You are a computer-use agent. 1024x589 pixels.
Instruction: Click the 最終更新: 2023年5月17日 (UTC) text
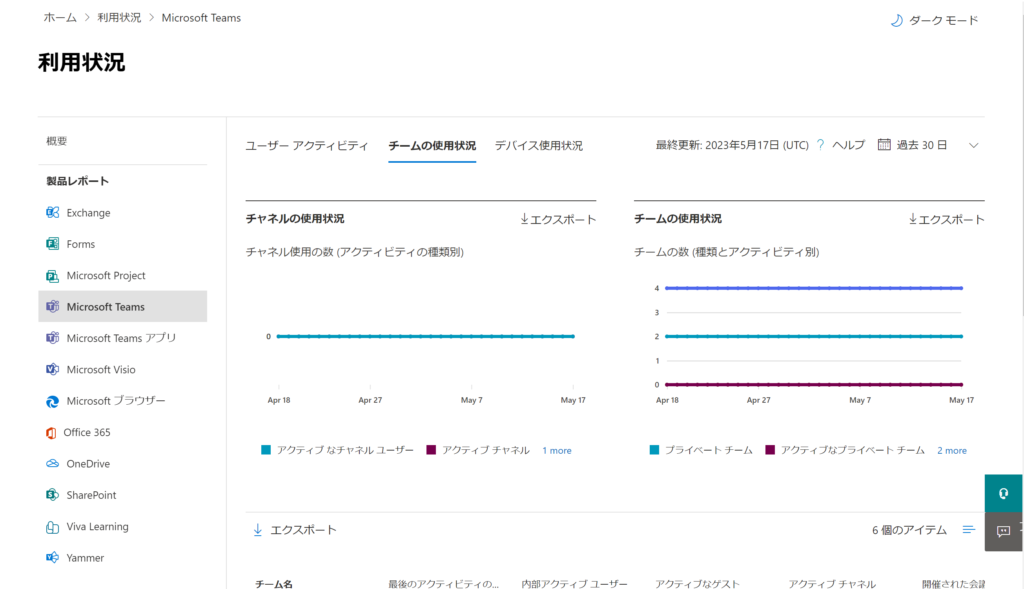(732, 145)
